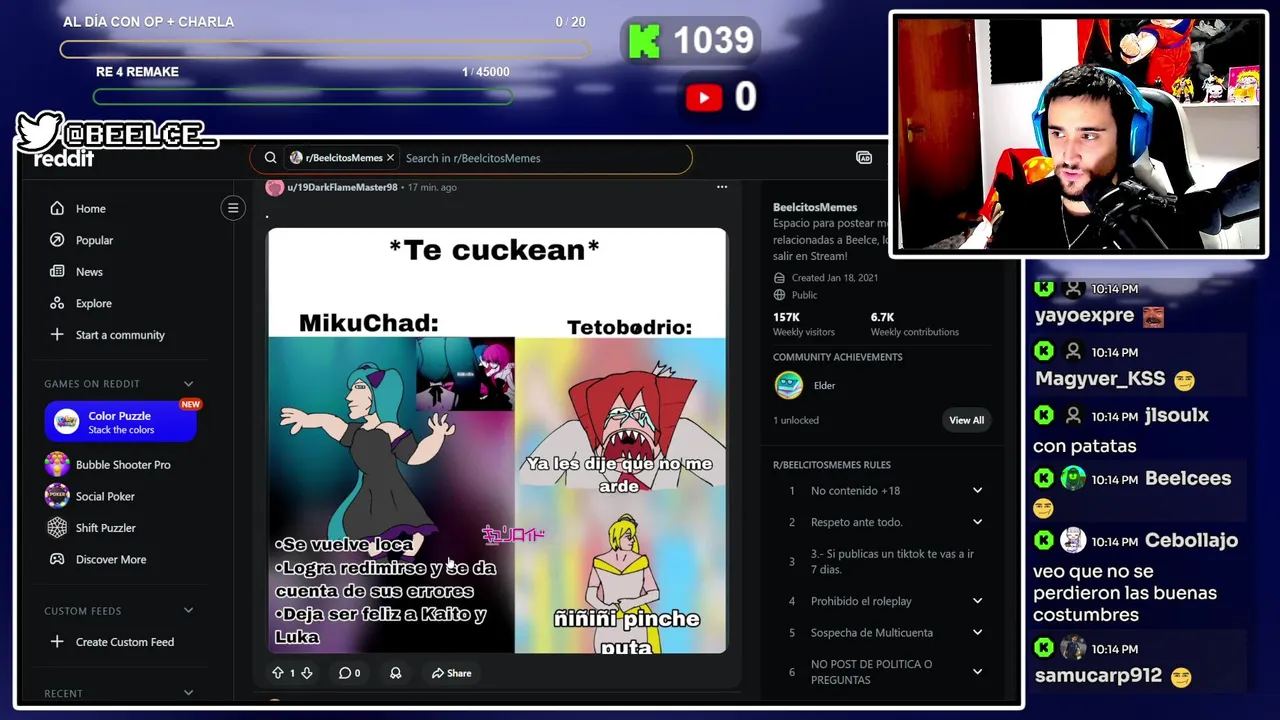This screenshot has height=720, width=1280.
Task: Open the Te cuckean meme image
Action: point(497,441)
